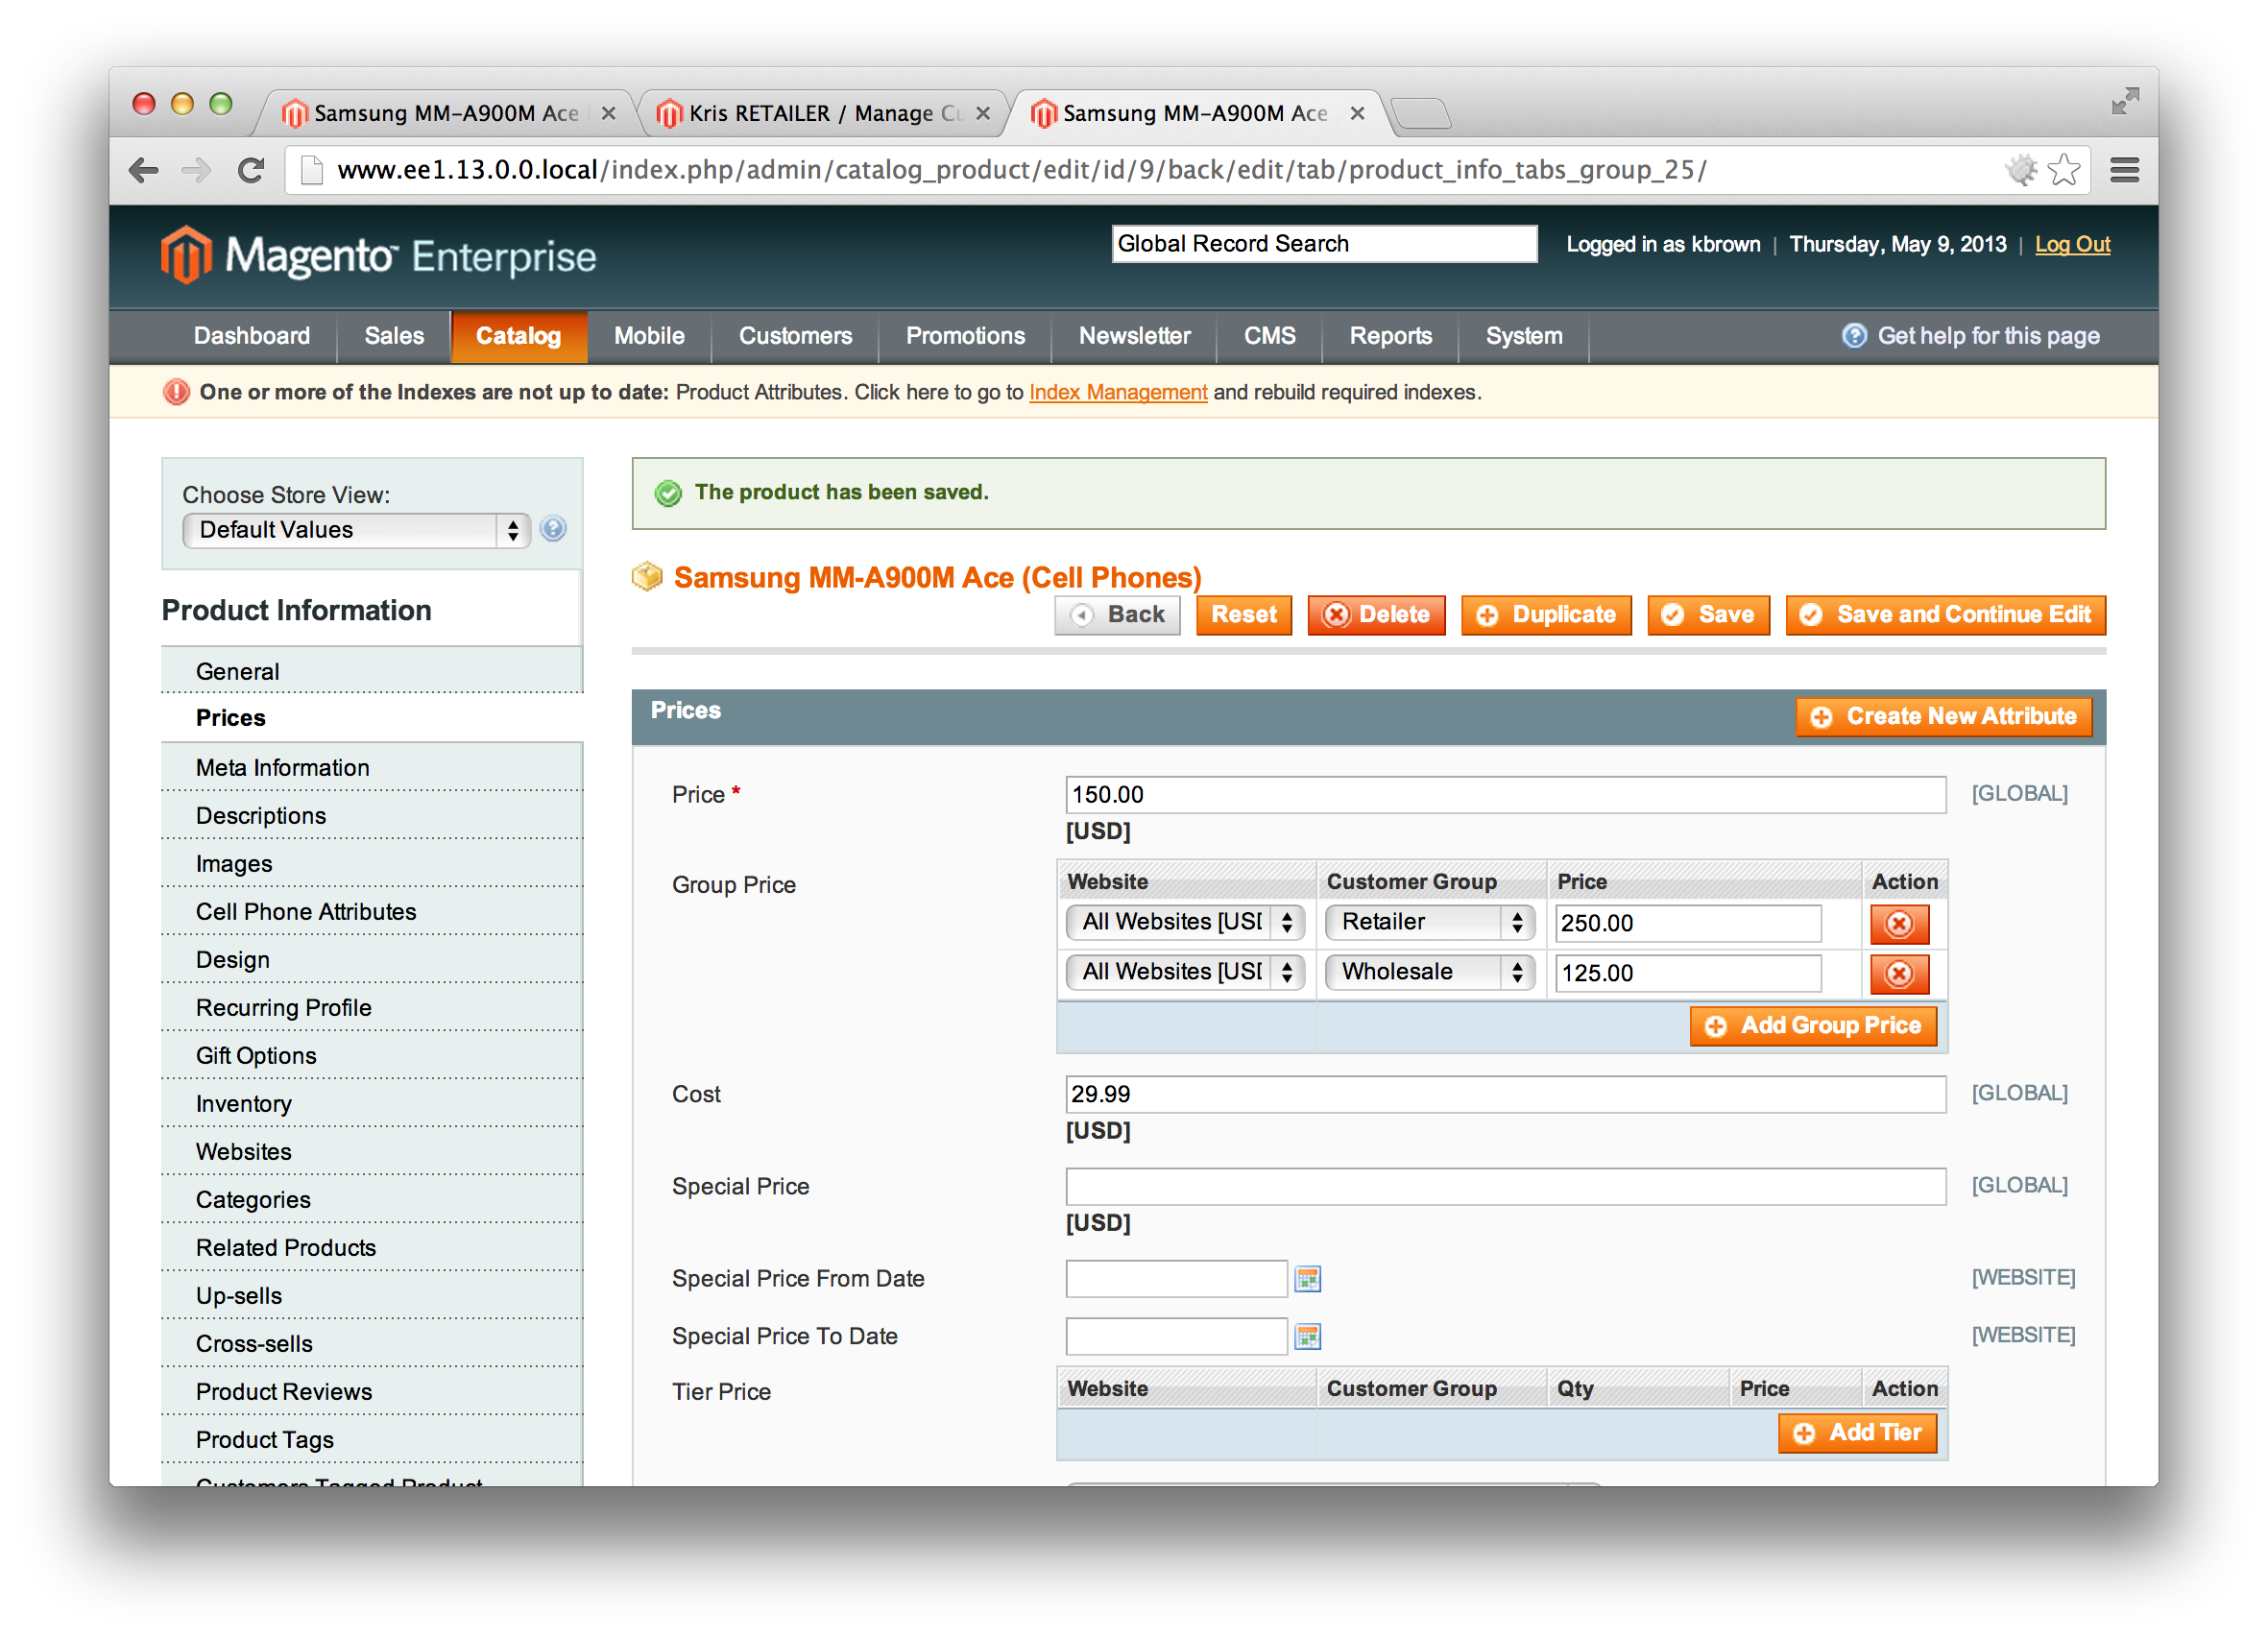Open the System menu

(1523, 336)
